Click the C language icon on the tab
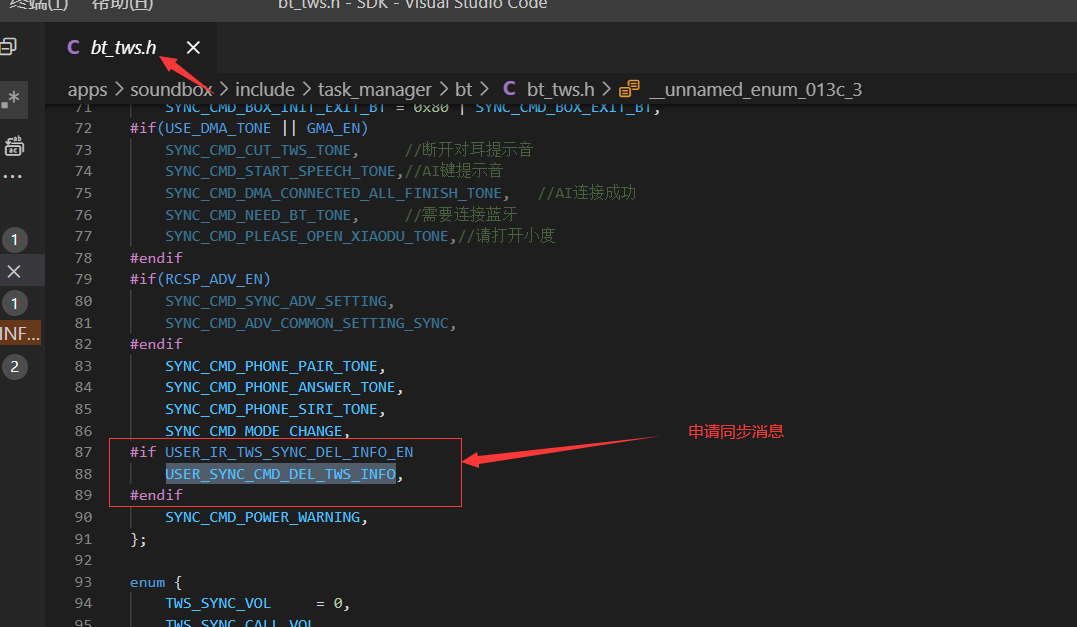The height and width of the screenshot is (627, 1077). [x=73, y=47]
